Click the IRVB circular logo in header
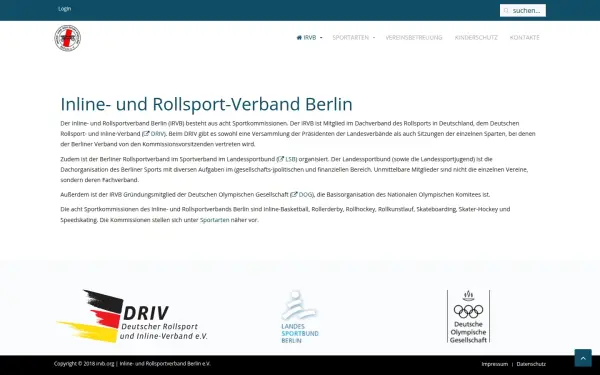The height and width of the screenshot is (375, 600). [67, 38]
